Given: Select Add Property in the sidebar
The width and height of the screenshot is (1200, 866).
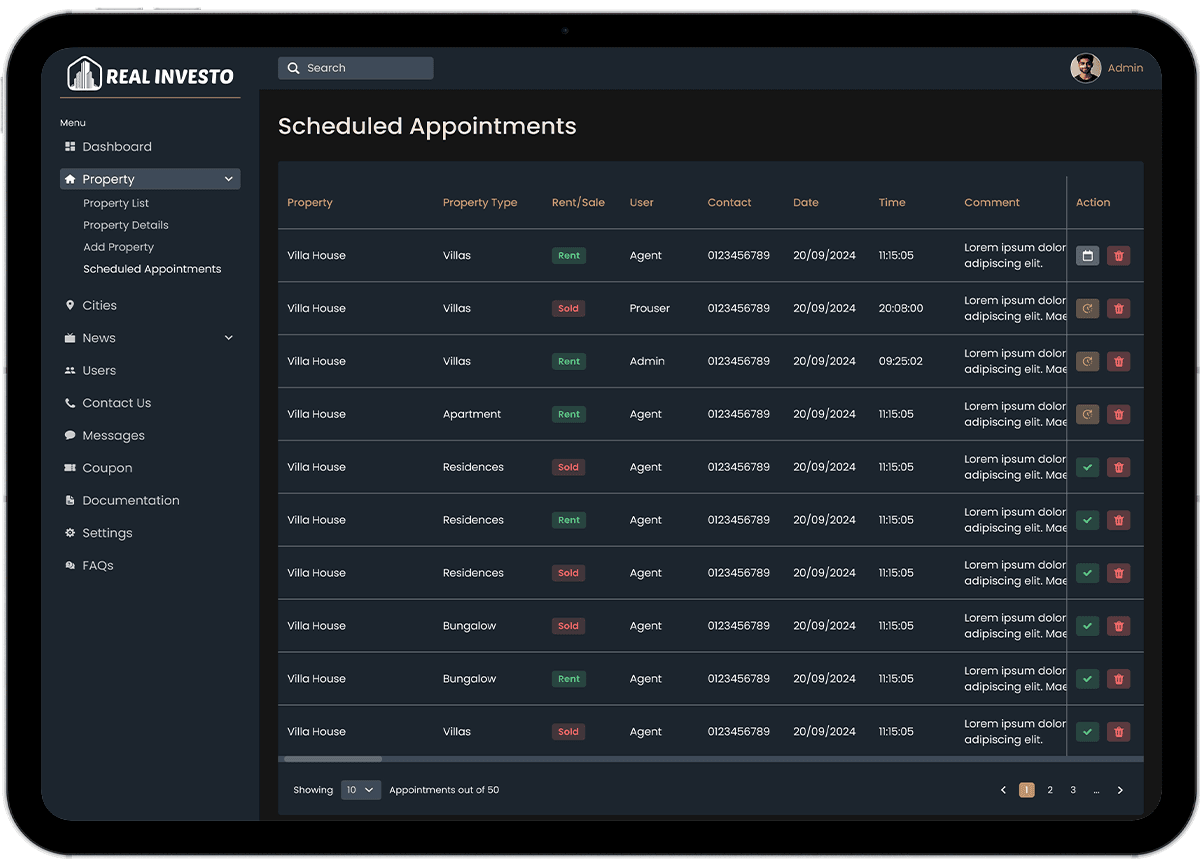Looking at the screenshot, I should point(119,247).
